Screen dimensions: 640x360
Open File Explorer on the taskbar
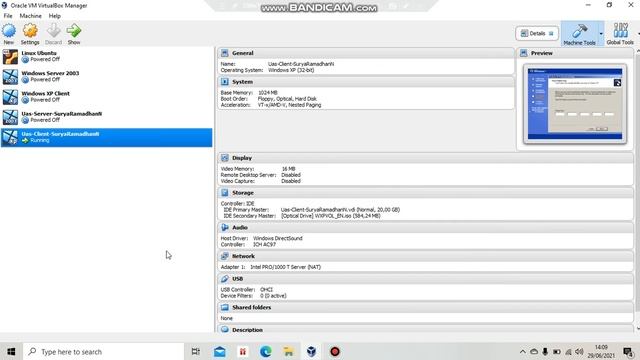pyautogui.click(x=289, y=351)
